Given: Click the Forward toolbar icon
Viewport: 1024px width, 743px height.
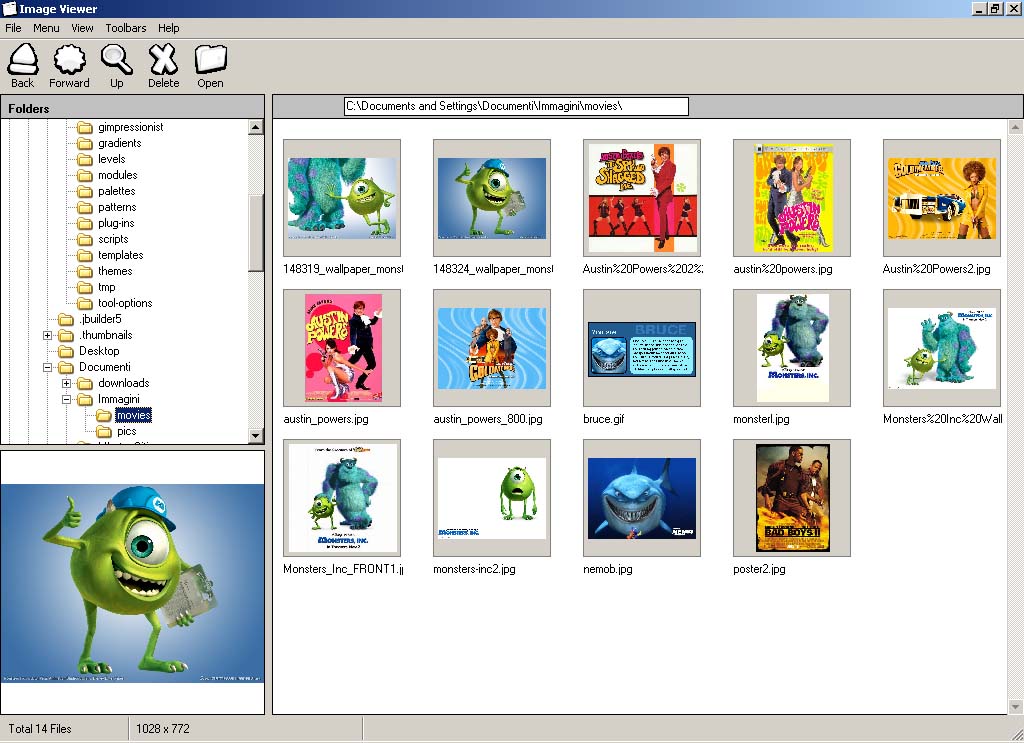Looking at the screenshot, I should point(69,62).
